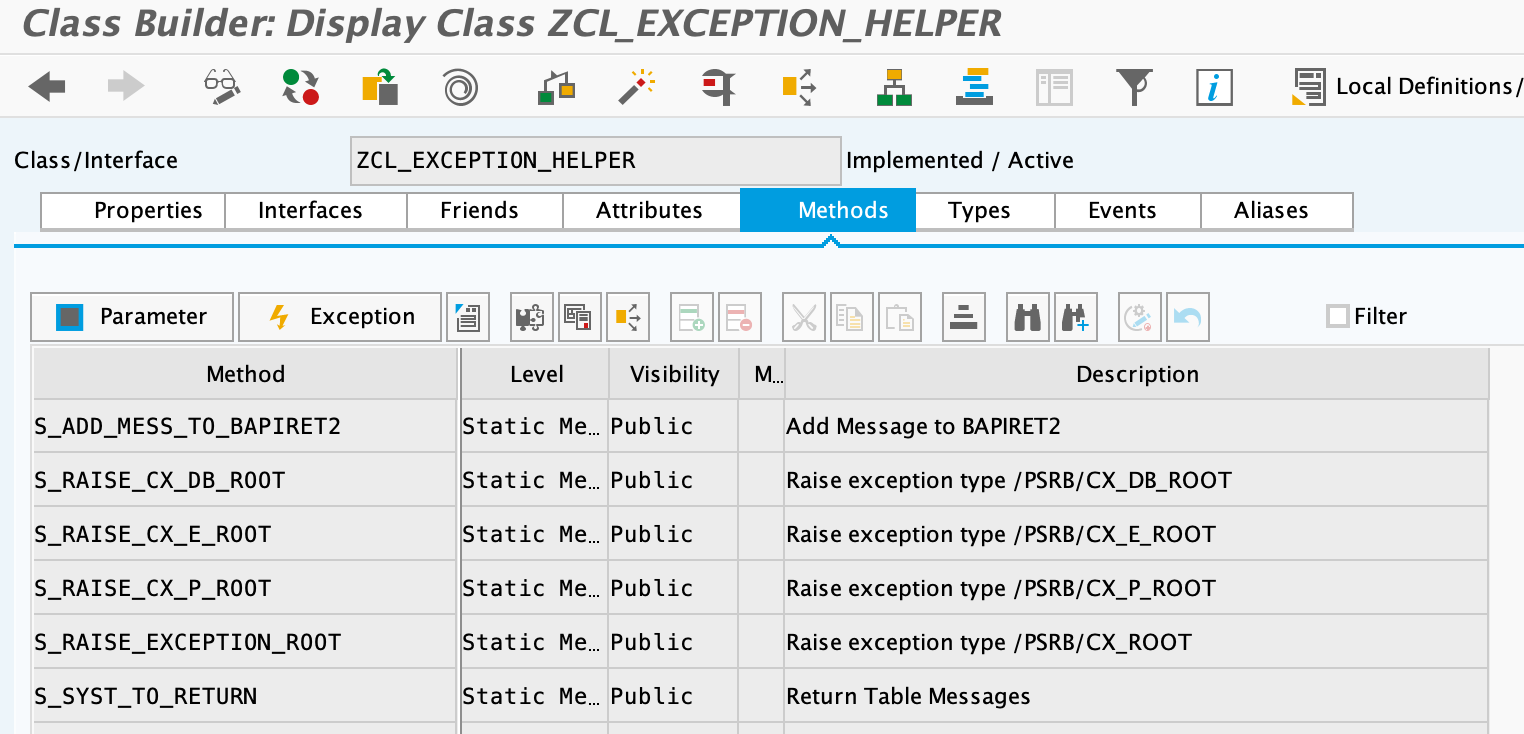Click description 'Add Message to BAPIRET2'
Screen dimensions: 1524x734
pyautogui.click(x=923, y=427)
